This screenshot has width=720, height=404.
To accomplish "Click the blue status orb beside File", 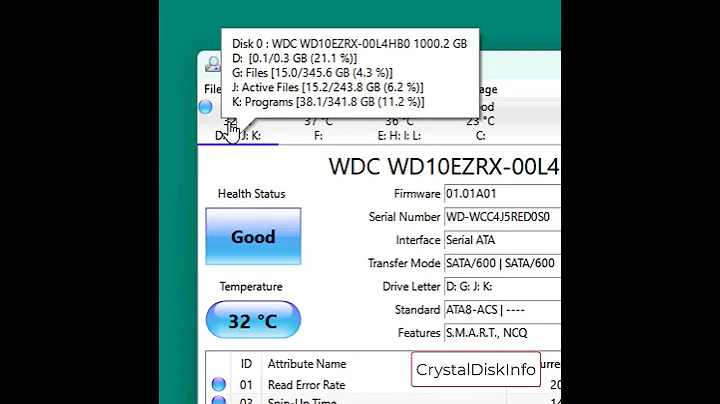I will (206, 107).
